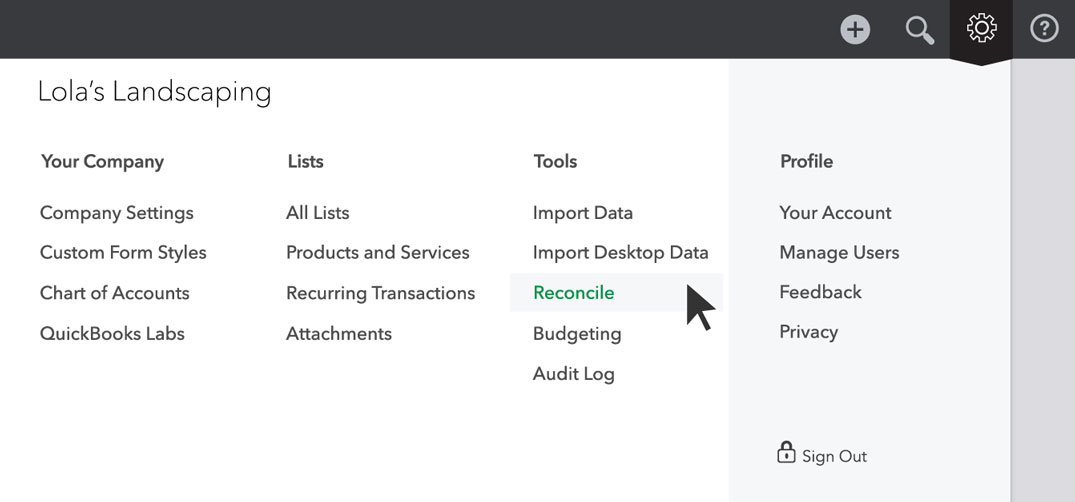Open Budgeting tool
The image size is (1075, 502).
(577, 334)
